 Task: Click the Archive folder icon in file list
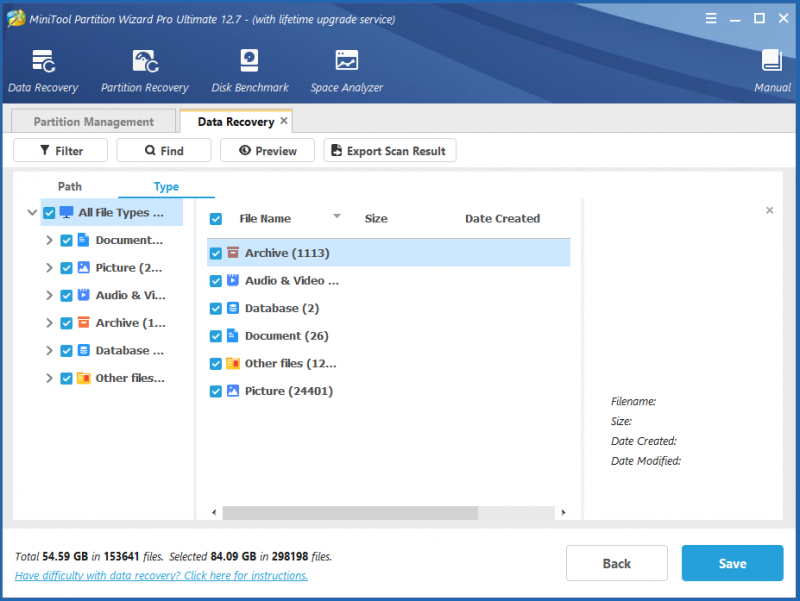point(233,253)
